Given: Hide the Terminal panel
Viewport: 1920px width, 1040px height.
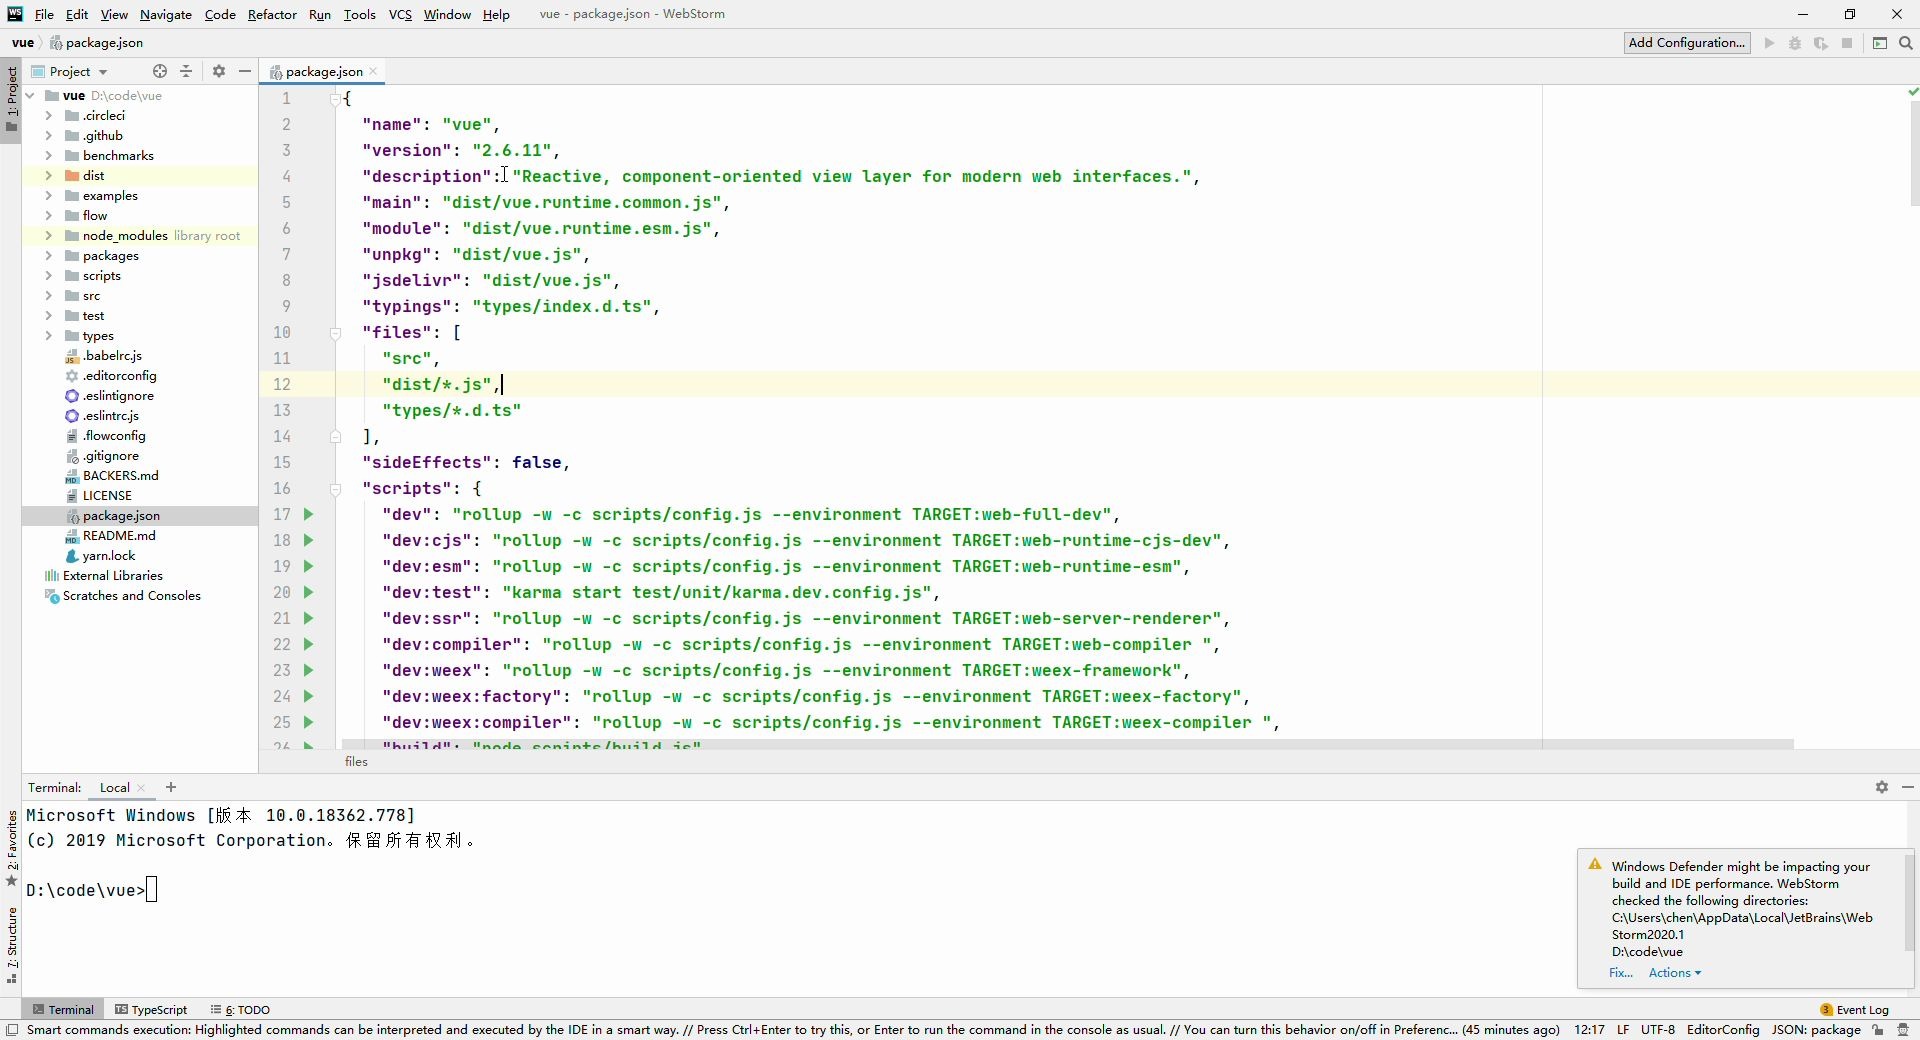Looking at the screenshot, I should tap(1908, 787).
